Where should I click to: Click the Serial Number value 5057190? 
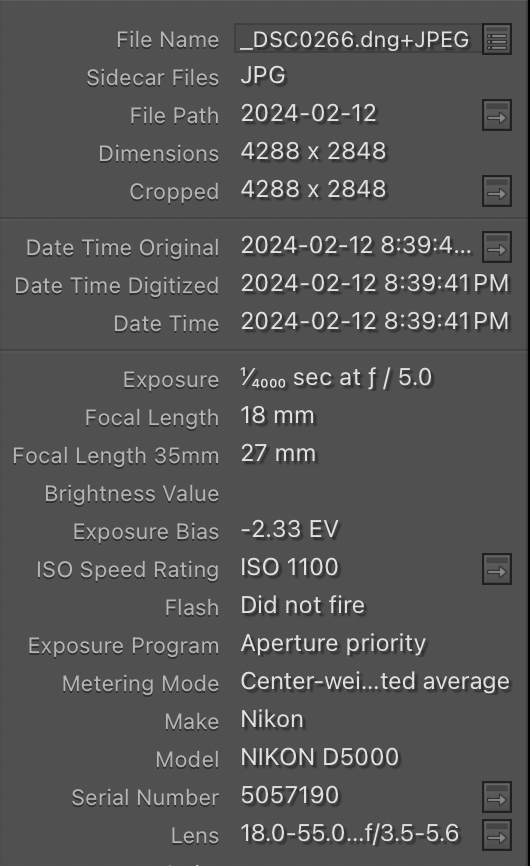(x=290, y=795)
